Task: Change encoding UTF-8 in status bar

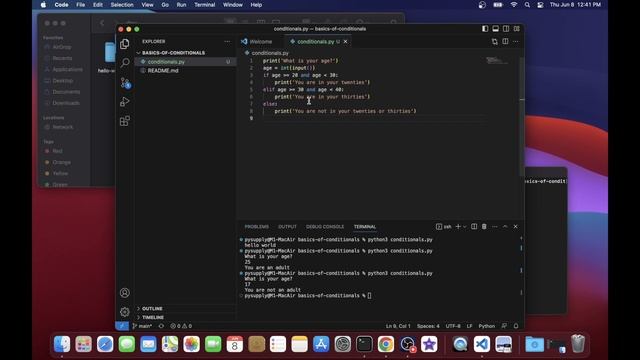Action: tap(453, 326)
